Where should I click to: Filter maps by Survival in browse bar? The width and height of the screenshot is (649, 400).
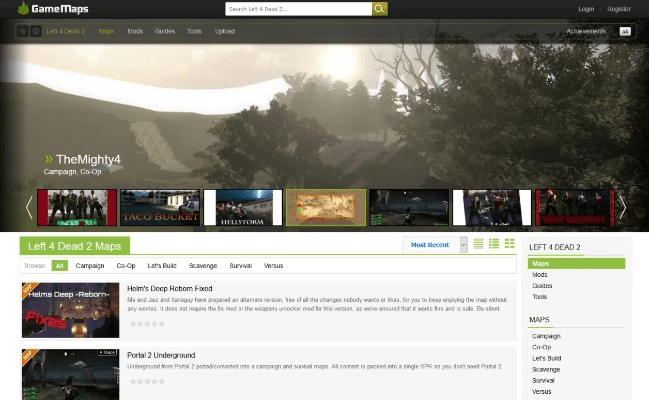point(240,266)
